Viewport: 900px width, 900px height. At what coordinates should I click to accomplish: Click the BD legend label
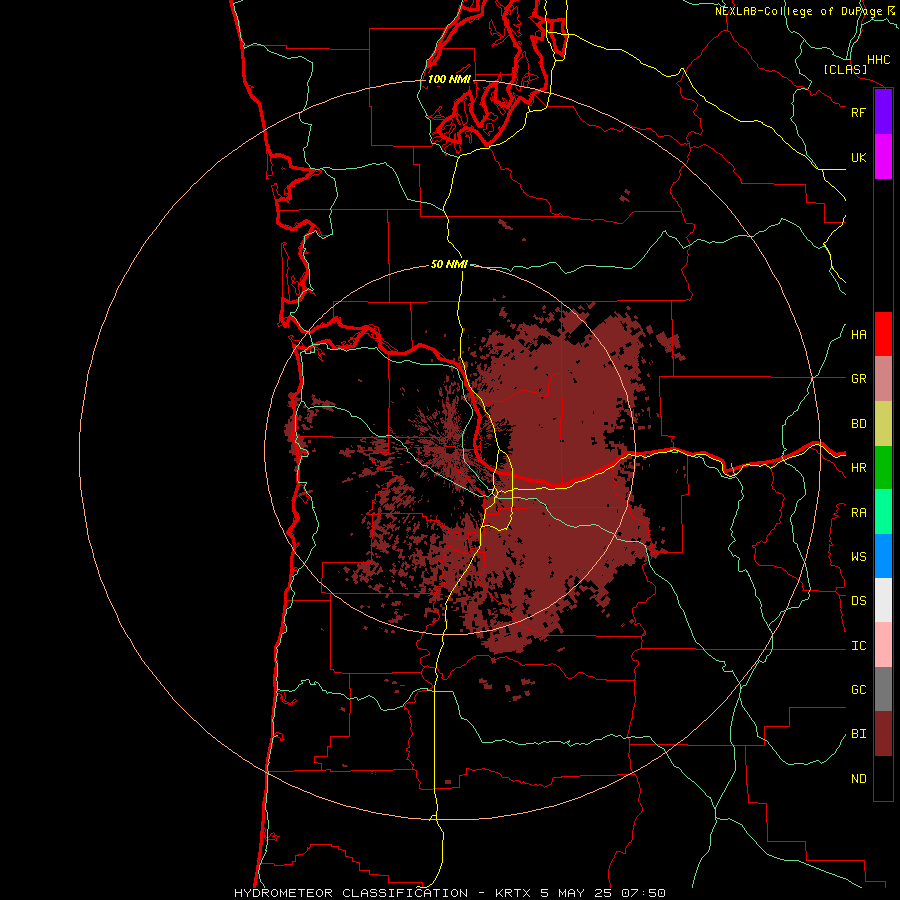pos(858,424)
